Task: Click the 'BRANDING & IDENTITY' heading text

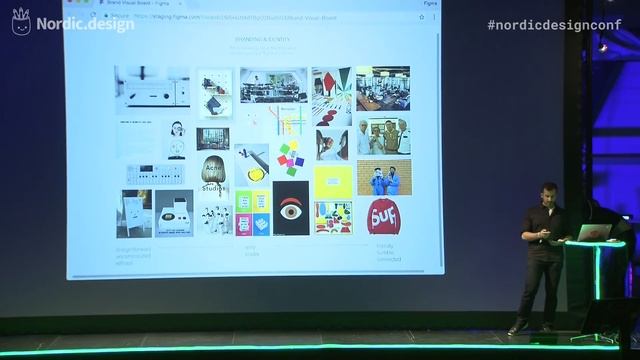Action: [x=262, y=39]
